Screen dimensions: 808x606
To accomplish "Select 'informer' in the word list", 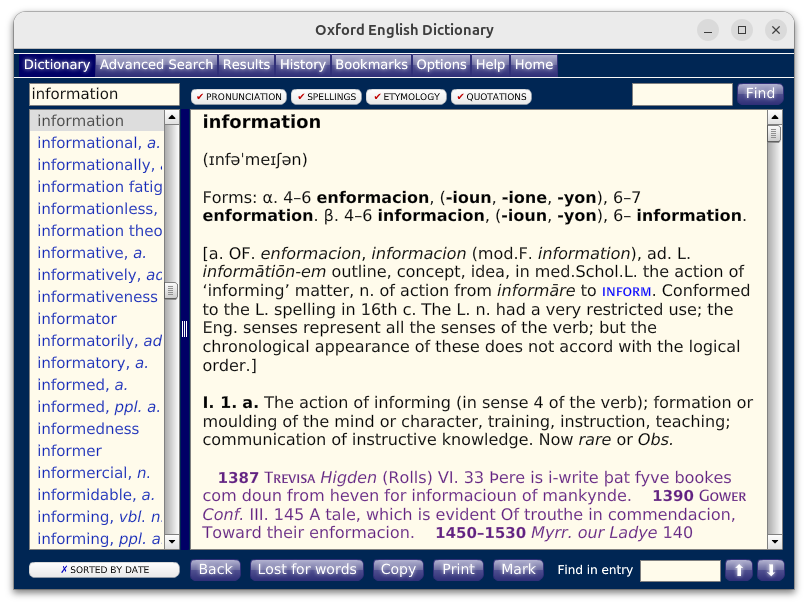I will coord(97,451).
